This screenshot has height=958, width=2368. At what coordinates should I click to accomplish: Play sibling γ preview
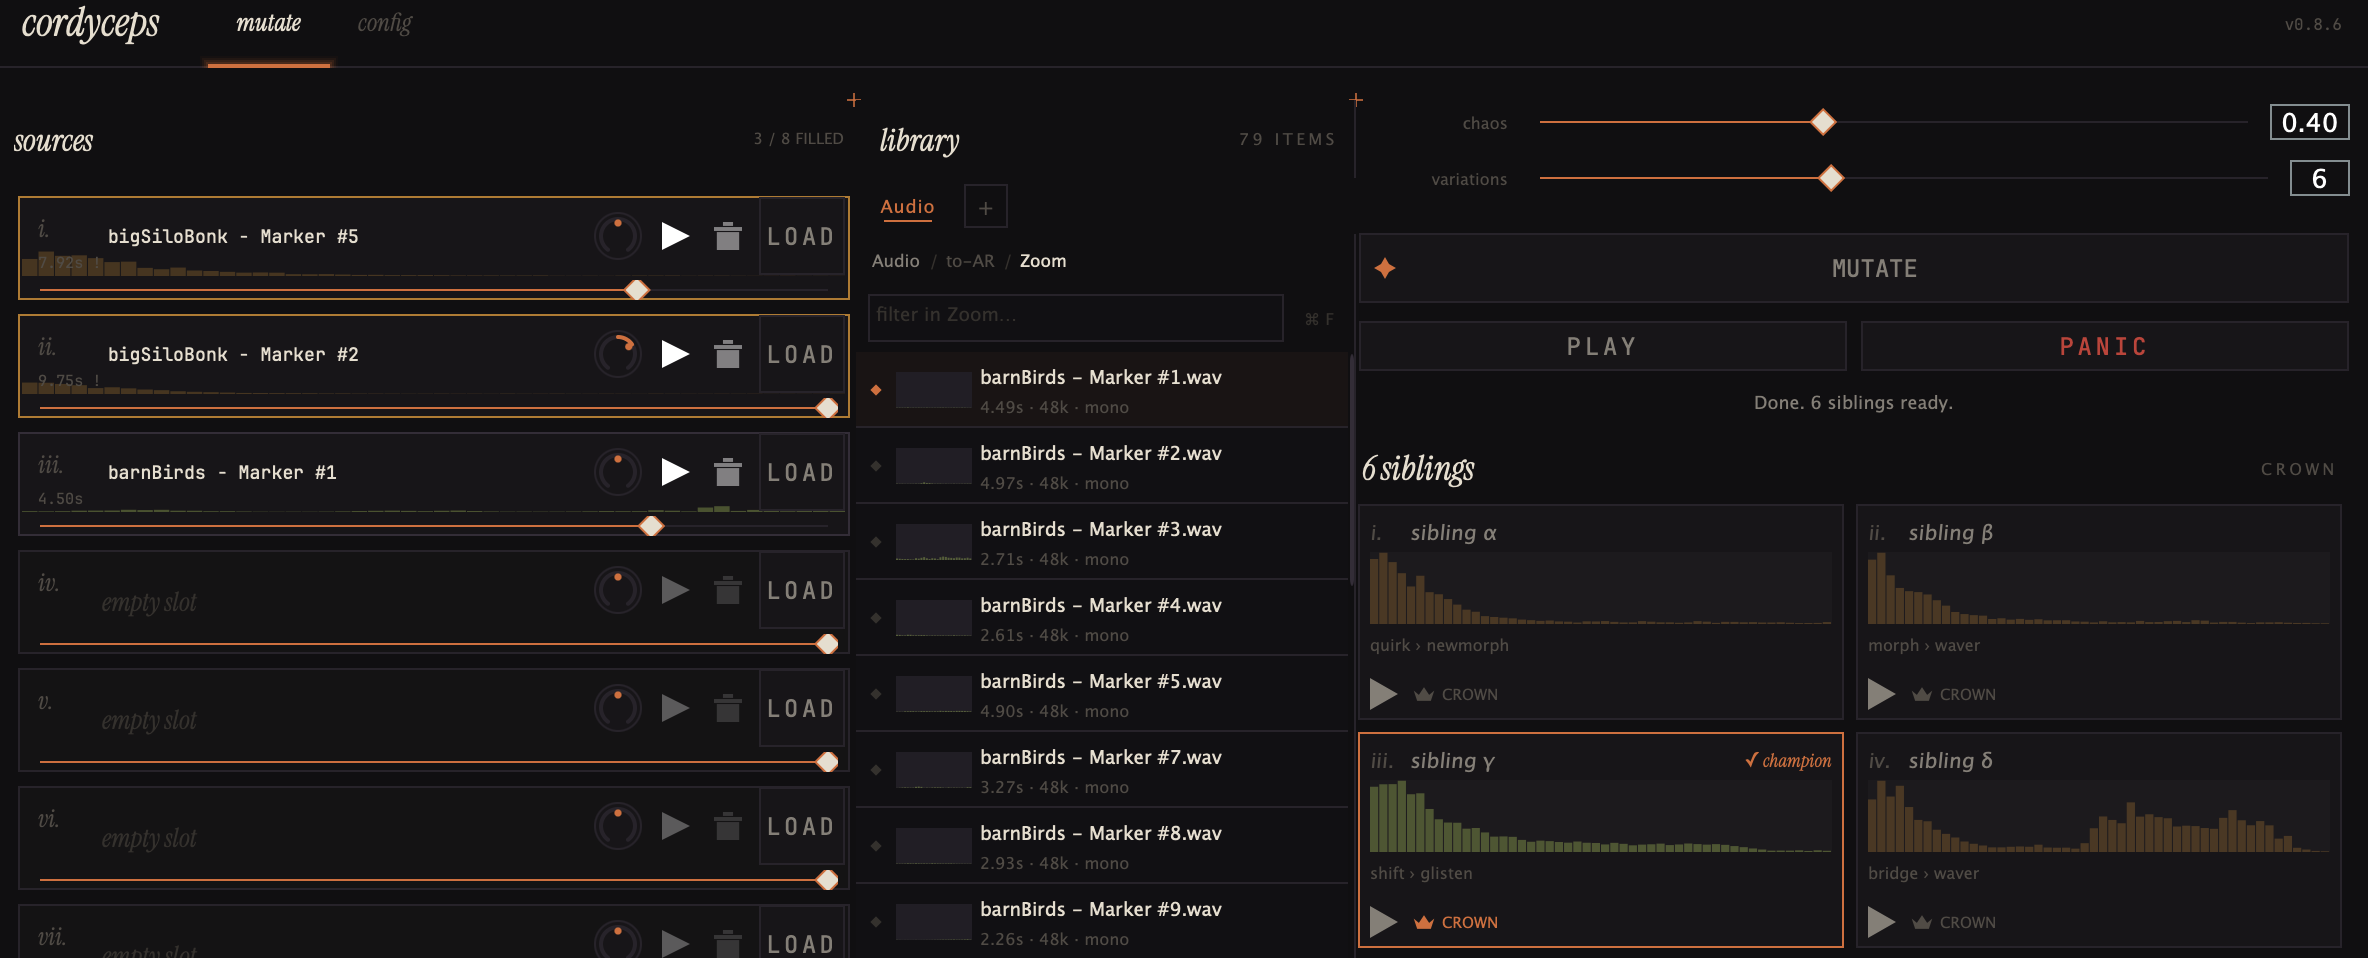click(x=1383, y=921)
